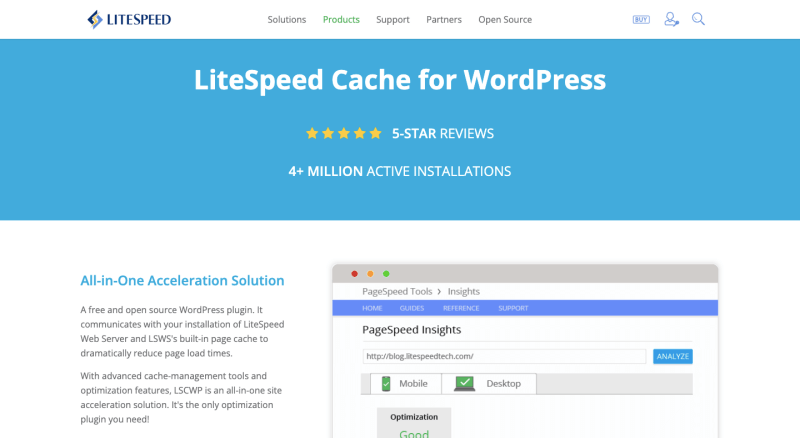This screenshot has width=800, height=438.
Task: Click HOME in the blue bar
Action: pyautogui.click(x=372, y=308)
